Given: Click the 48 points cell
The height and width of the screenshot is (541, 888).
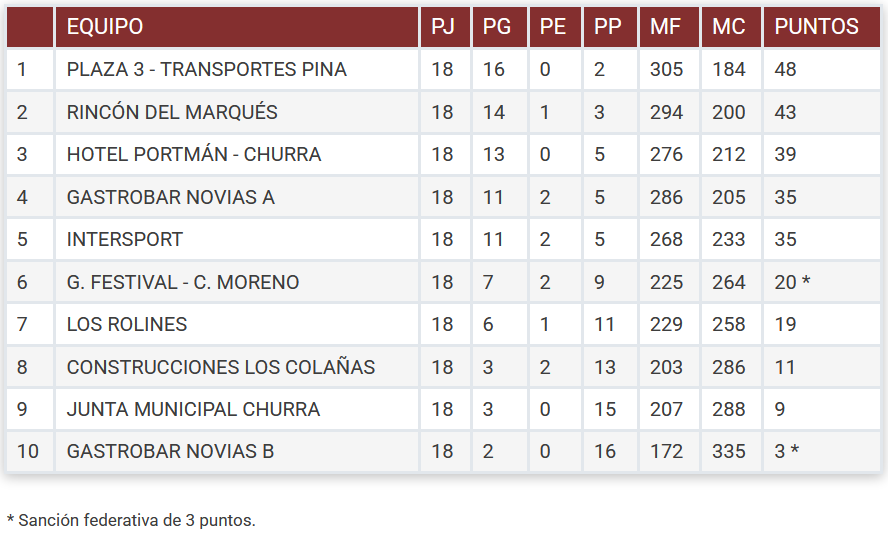Looking at the screenshot, I should [x=786, y=70].
